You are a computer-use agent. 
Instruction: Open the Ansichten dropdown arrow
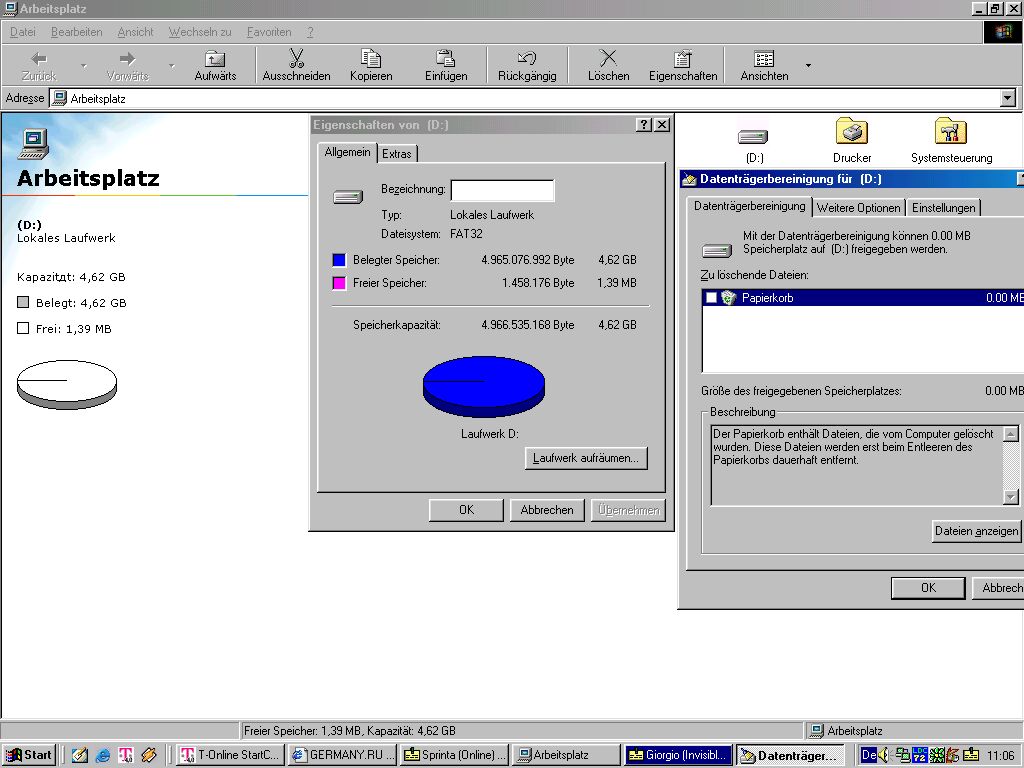pos(808,66)
